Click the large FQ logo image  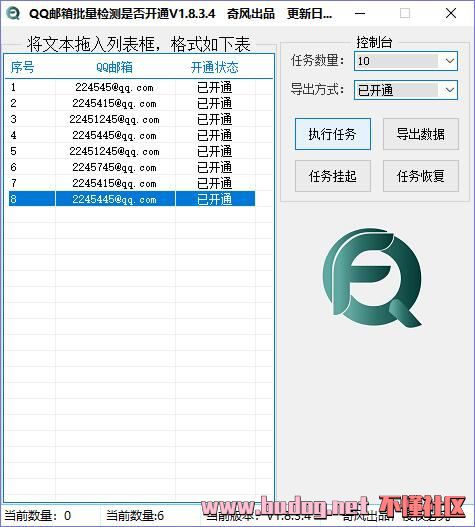point(372,278)
